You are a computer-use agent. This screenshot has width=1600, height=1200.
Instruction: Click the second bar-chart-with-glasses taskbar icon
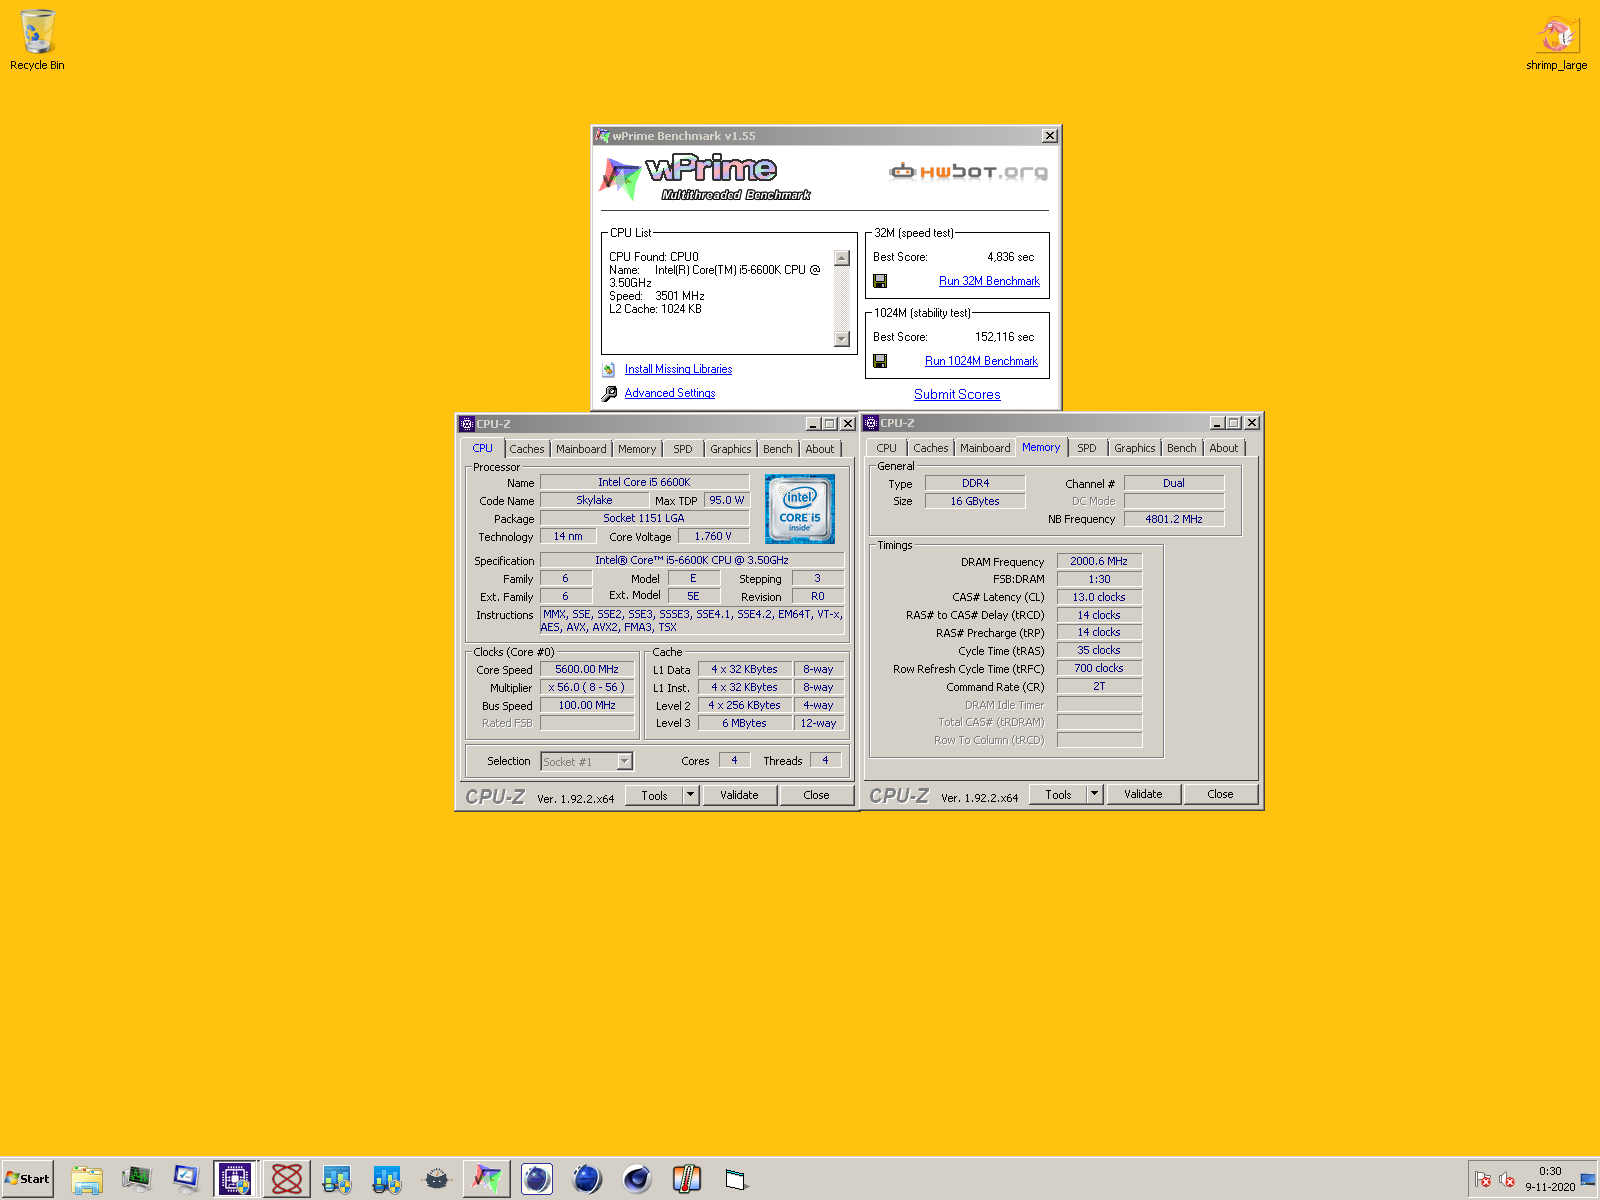(387, 1179)
